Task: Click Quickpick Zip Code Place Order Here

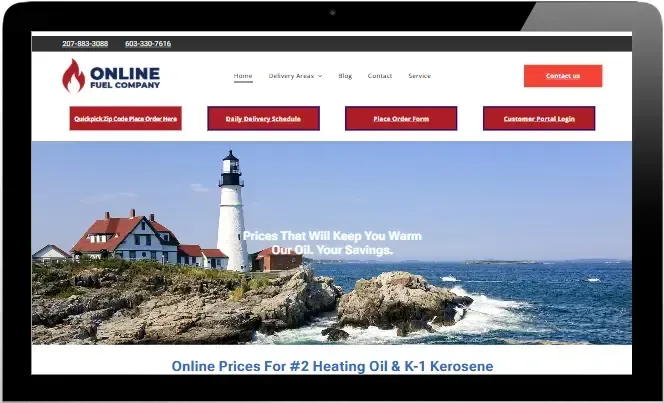Action: point(126,119)
